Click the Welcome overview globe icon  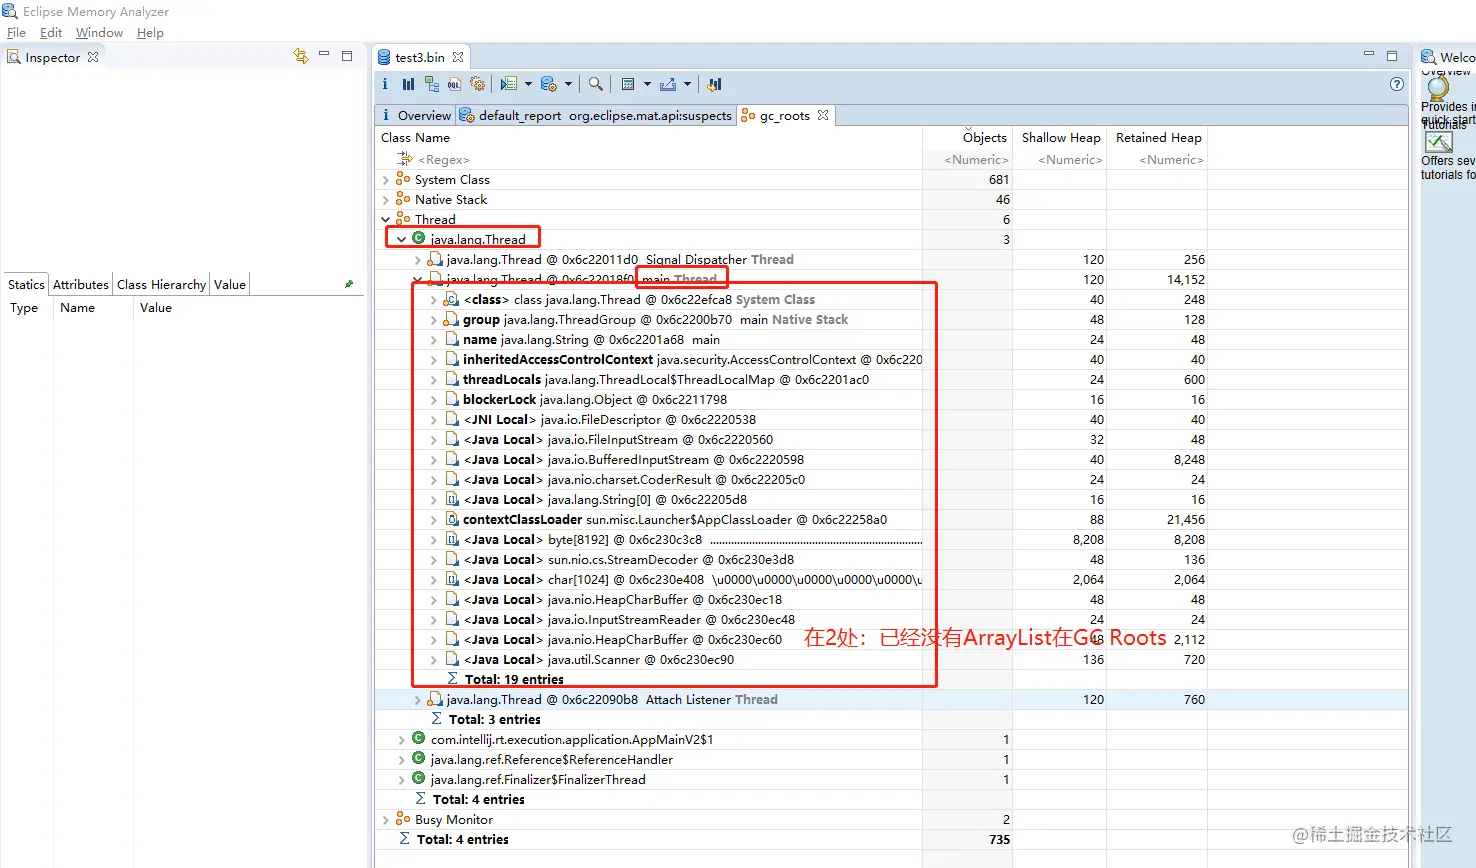[x=1438, y=88]
